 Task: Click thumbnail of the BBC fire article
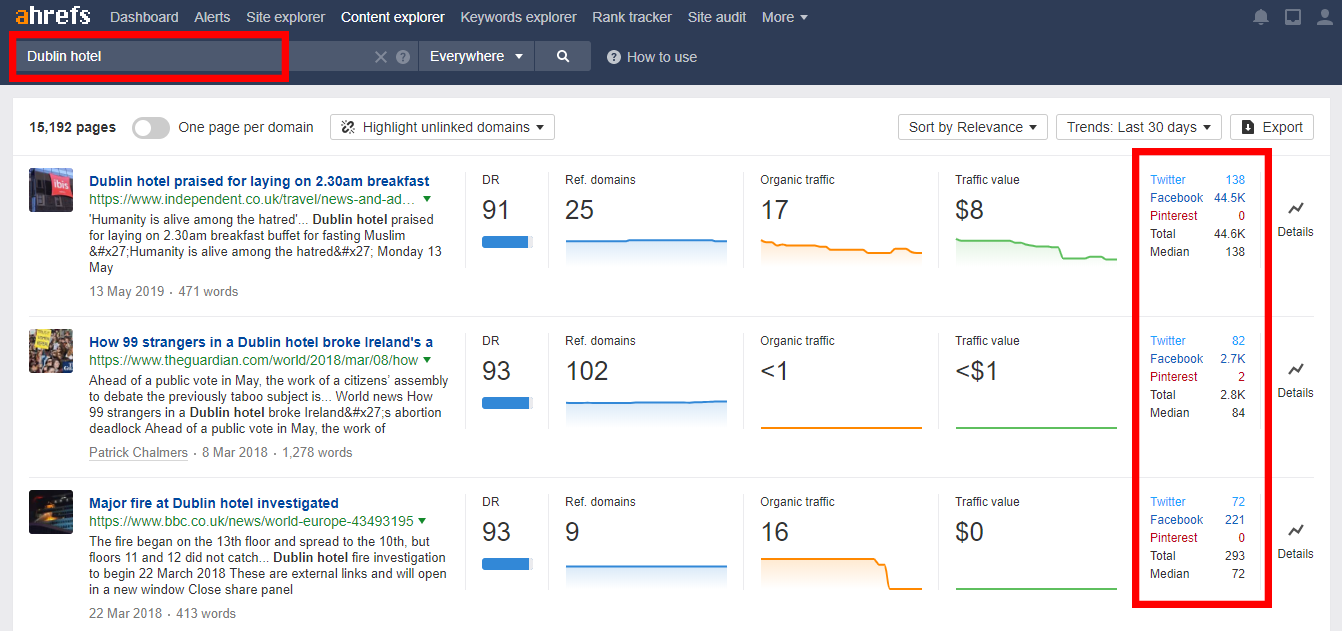(51, 512)
